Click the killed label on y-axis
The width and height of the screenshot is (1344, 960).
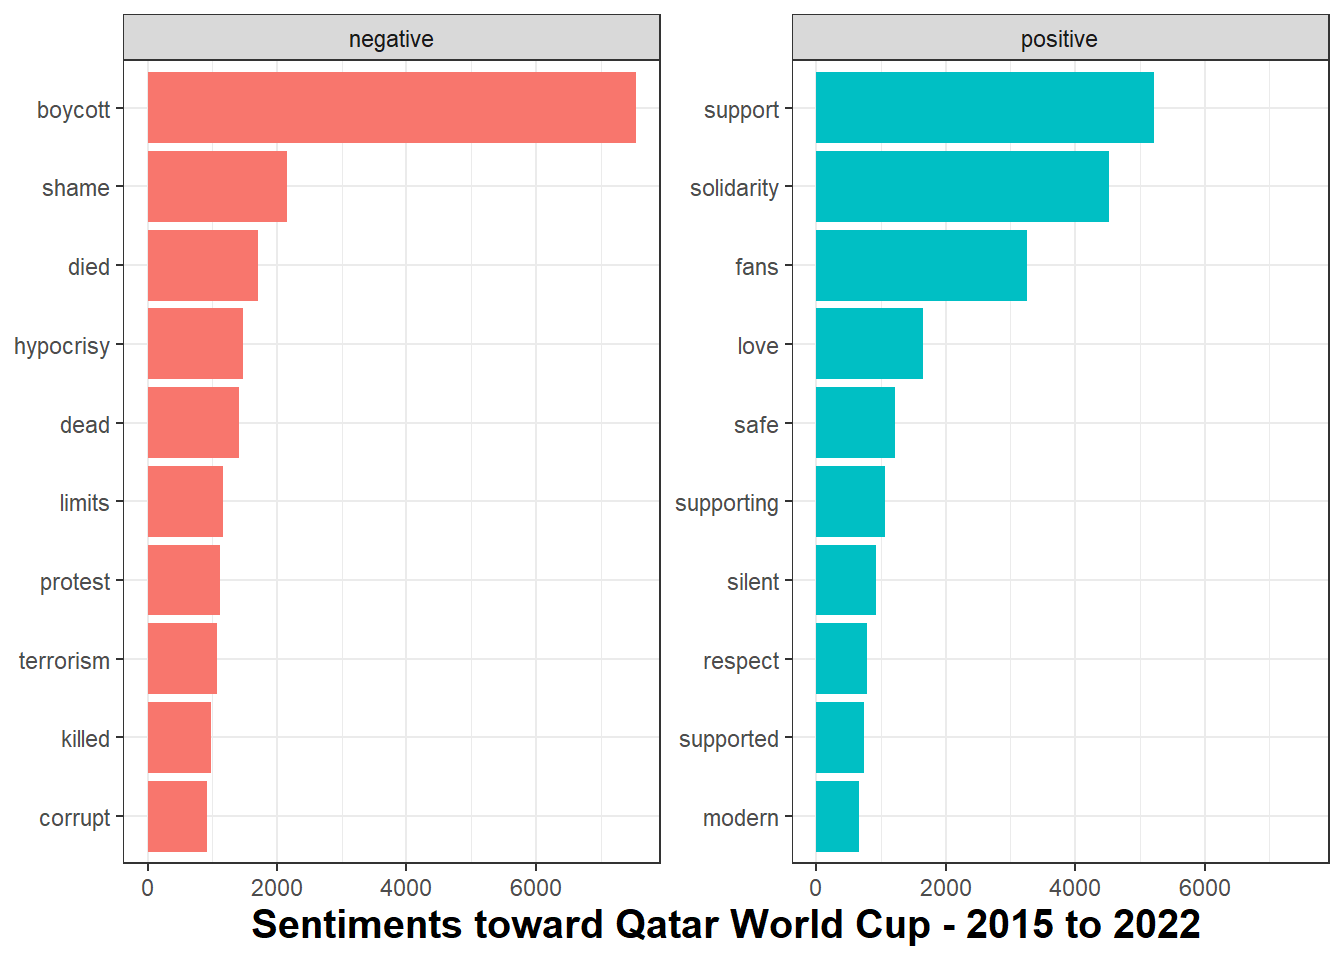(x=85, y=739)
